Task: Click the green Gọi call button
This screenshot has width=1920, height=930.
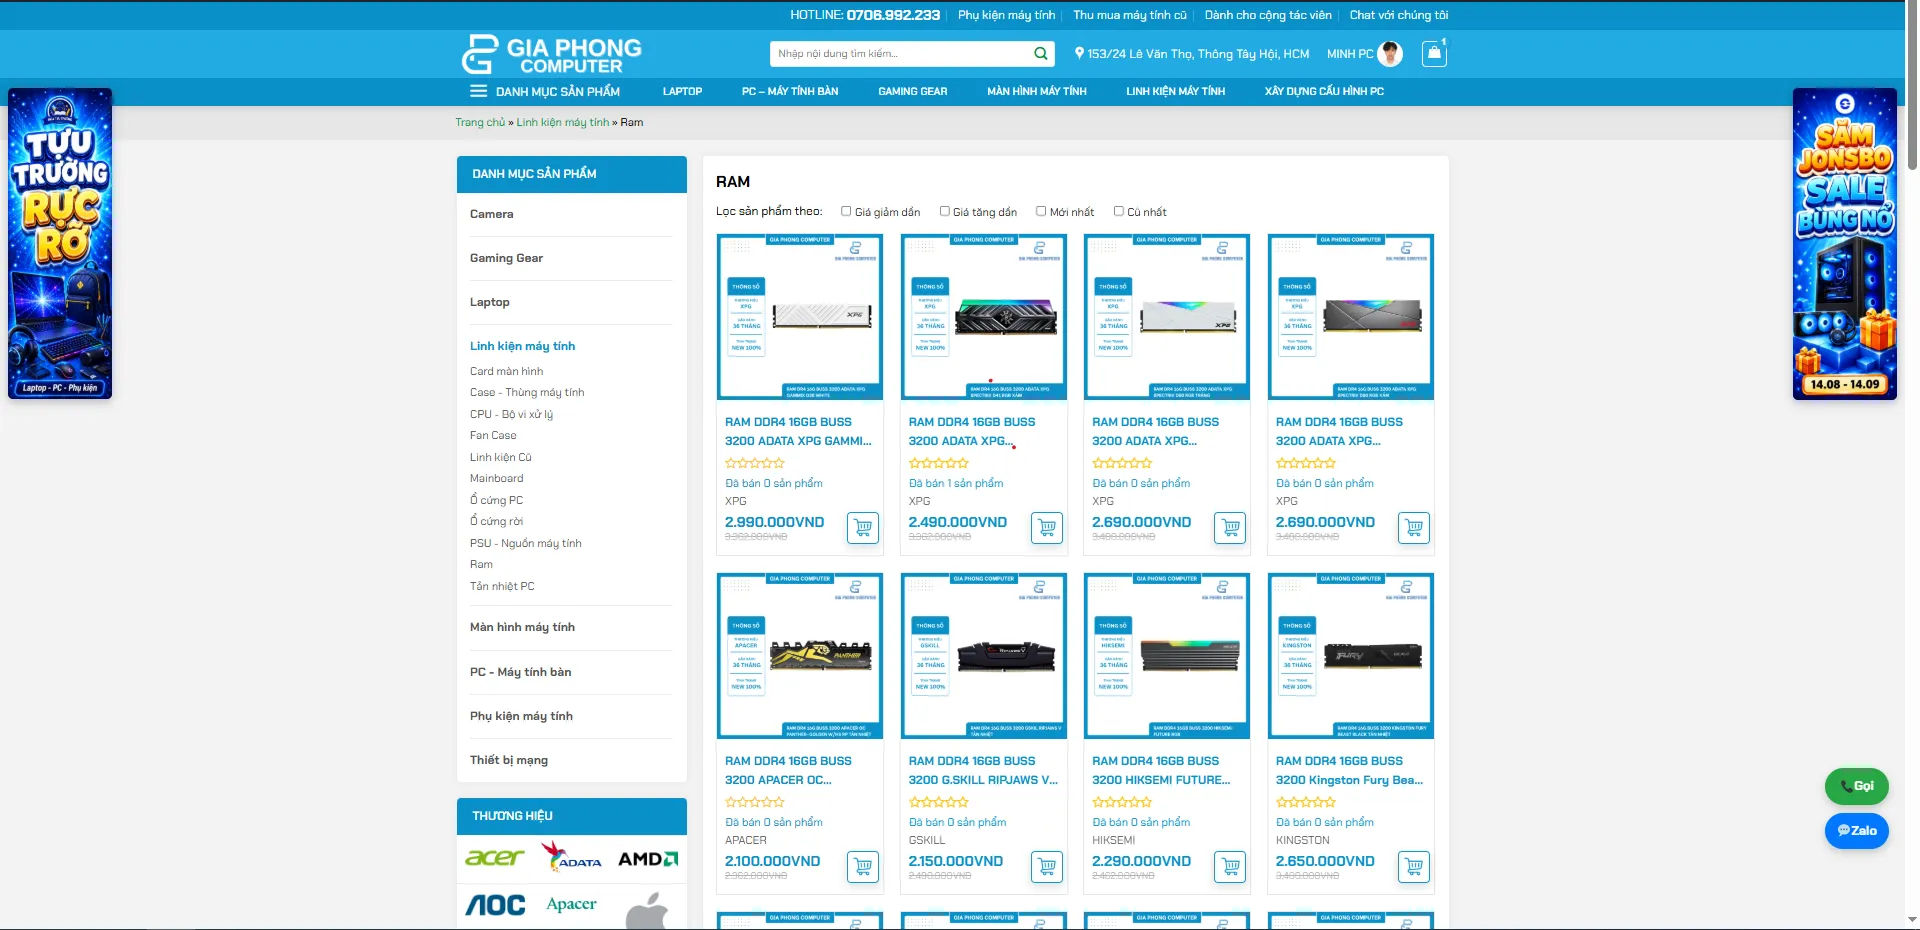Action: 1857,786
